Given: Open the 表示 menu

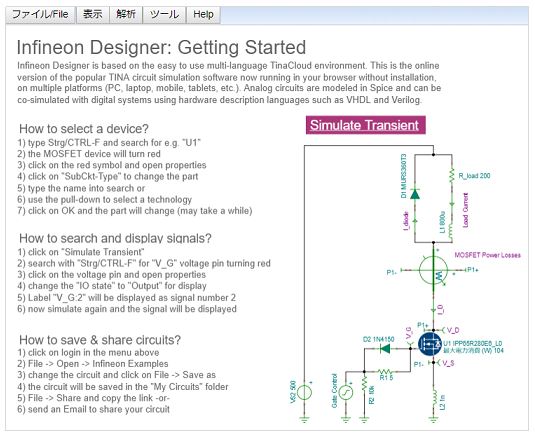Looking at the screenshot, I should pyautogui.click(x=93, y=15).
